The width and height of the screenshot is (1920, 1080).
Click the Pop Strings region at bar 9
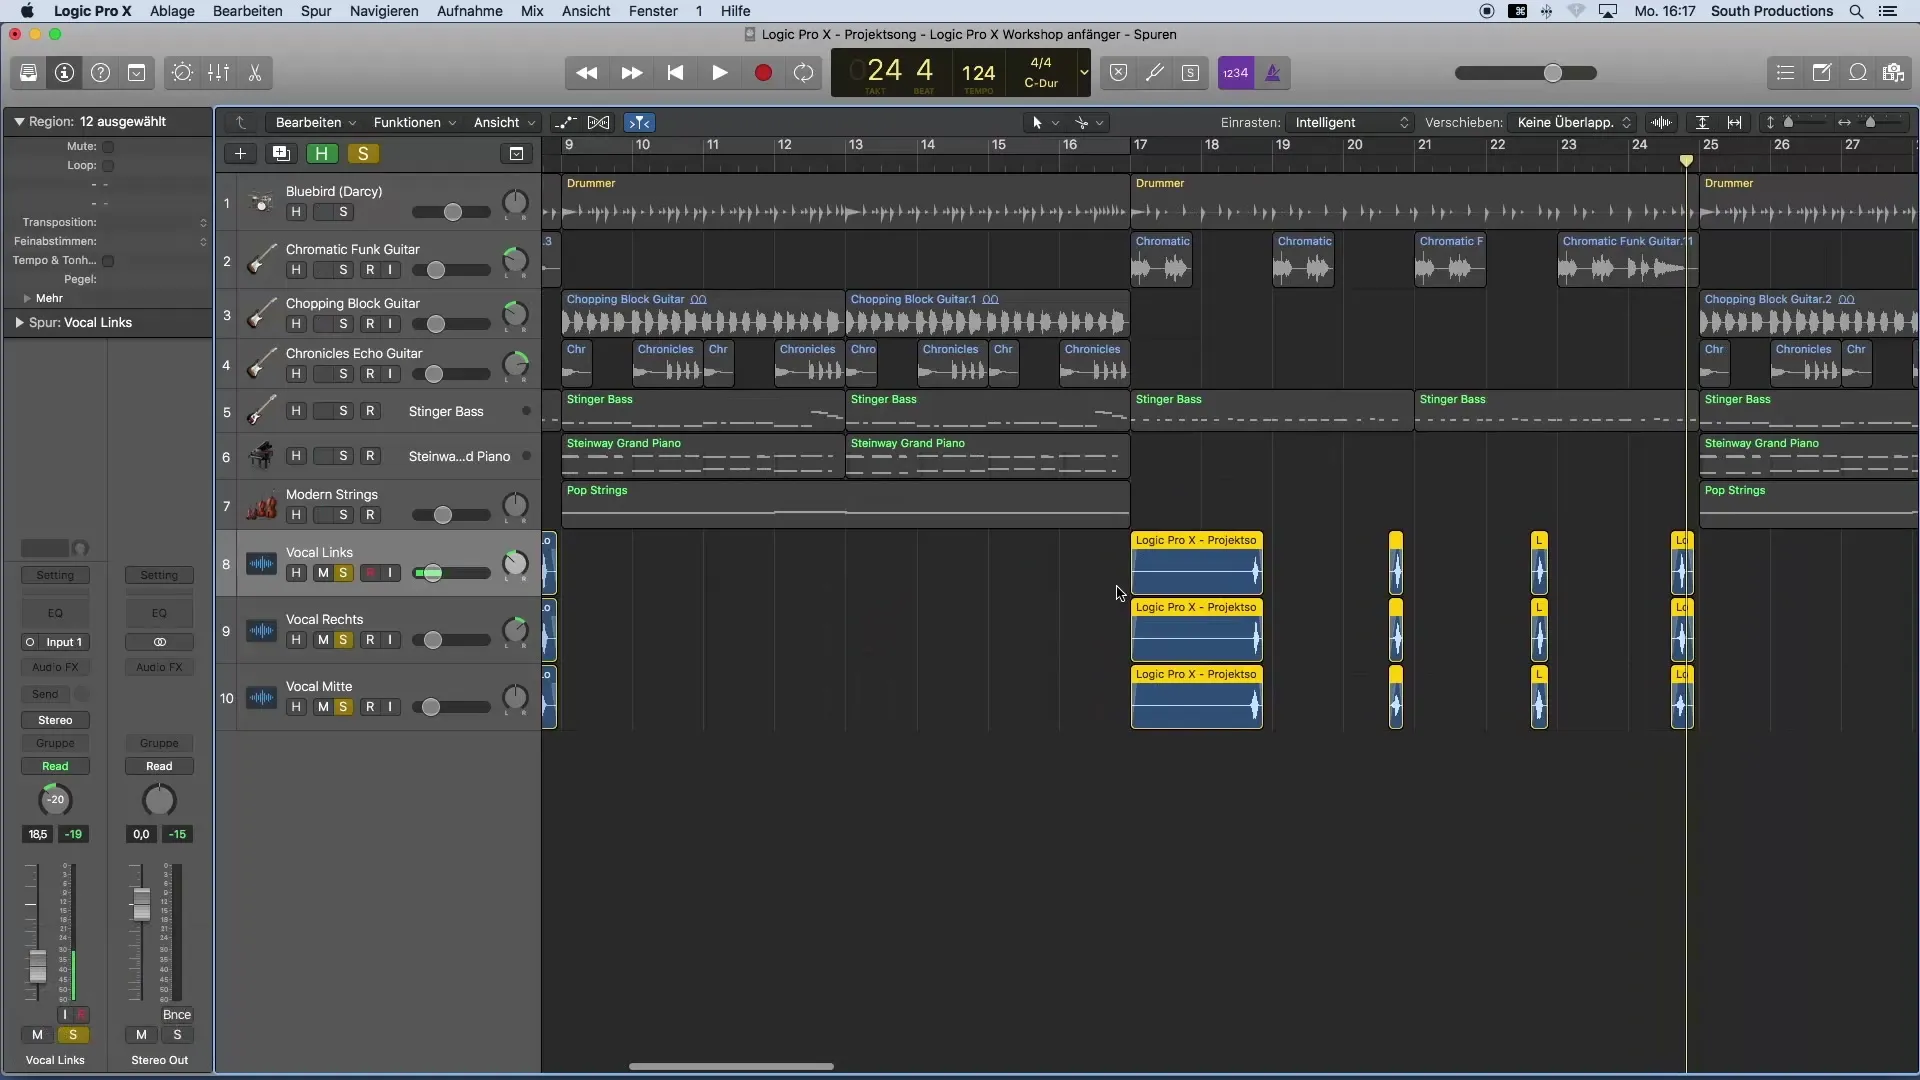pos(846,504)
